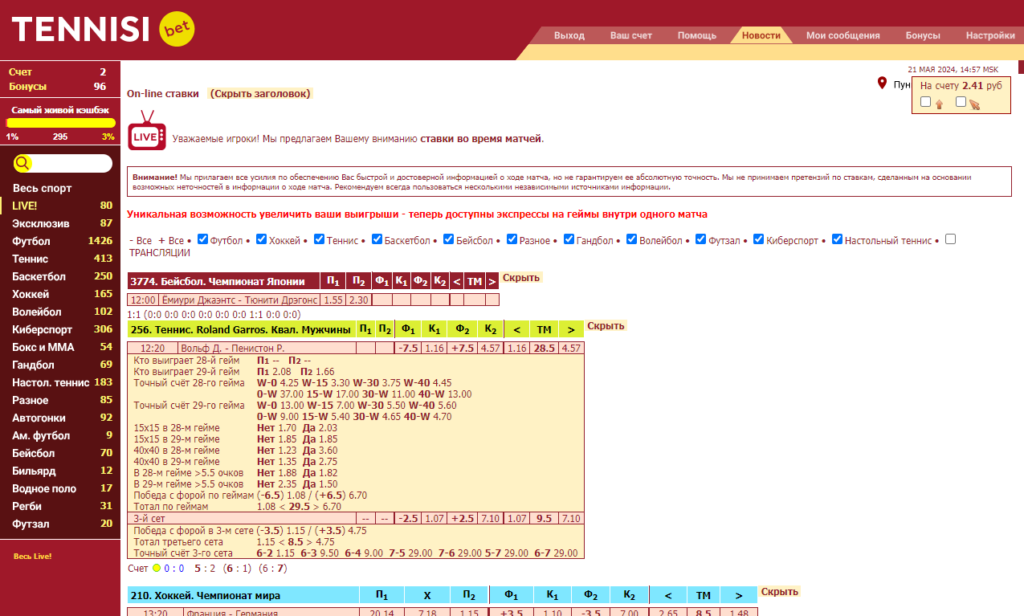
Task: Click handicap -7.5 in Вольф row
Action: pos(408,348)
